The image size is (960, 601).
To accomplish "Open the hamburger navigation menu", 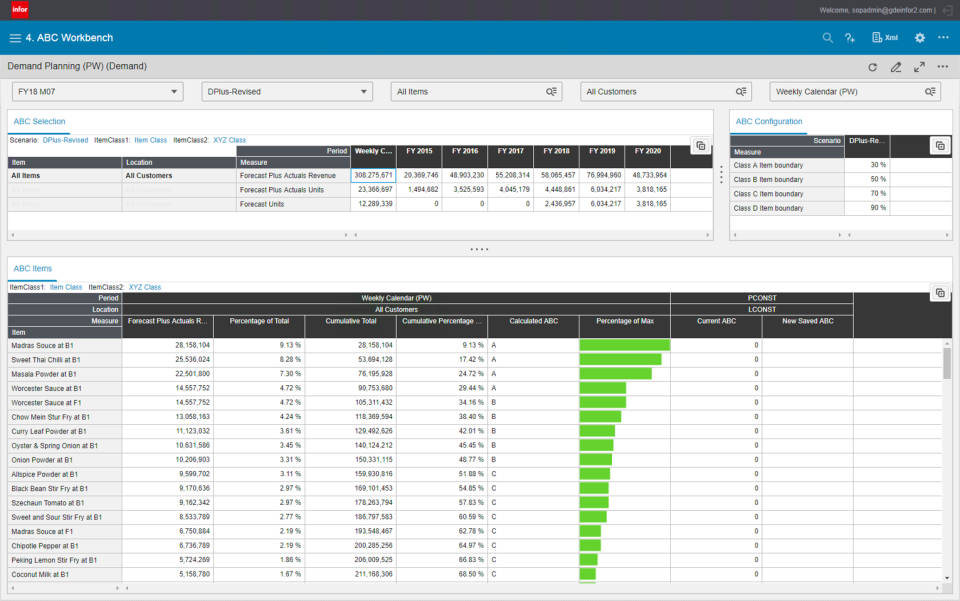I will pos(15,37).
